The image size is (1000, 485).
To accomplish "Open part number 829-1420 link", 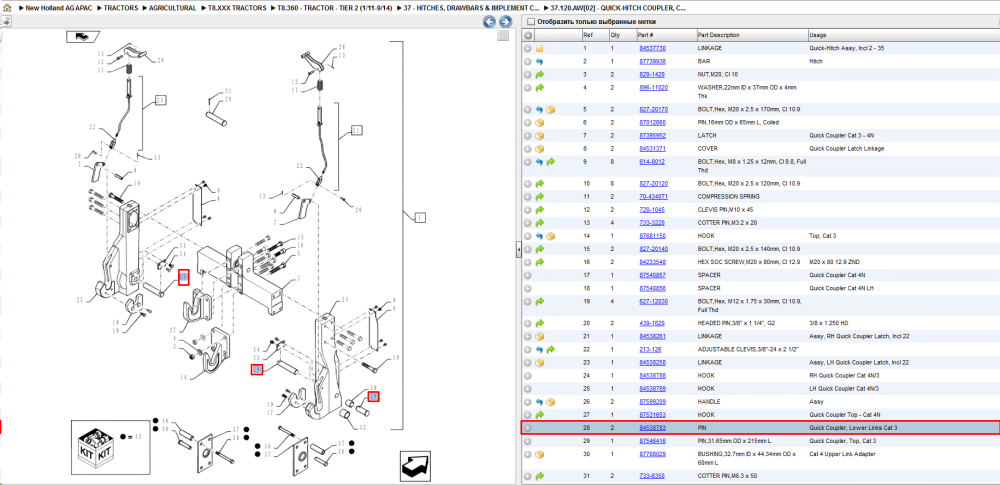I will pos(651,75).
